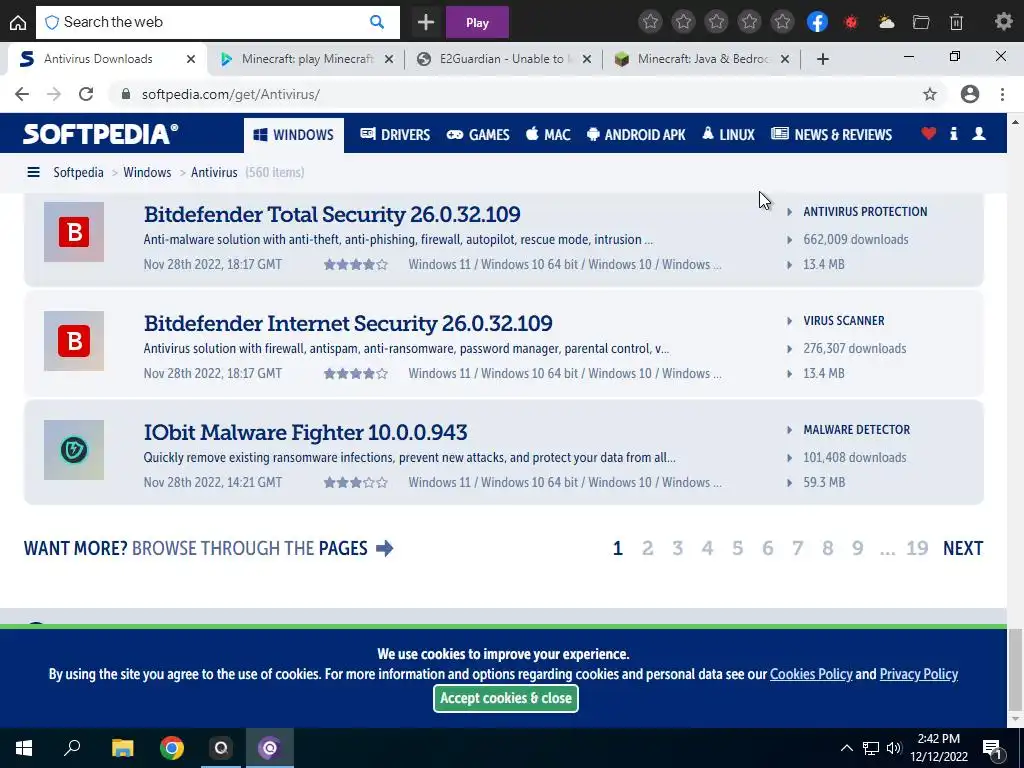Screen dimensions: 1024x768
Task: Click the address bar URL field
Action: click(522, 94)
